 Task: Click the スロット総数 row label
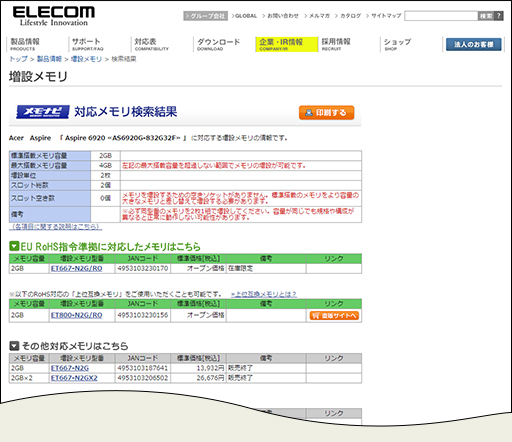click(50, 185)
